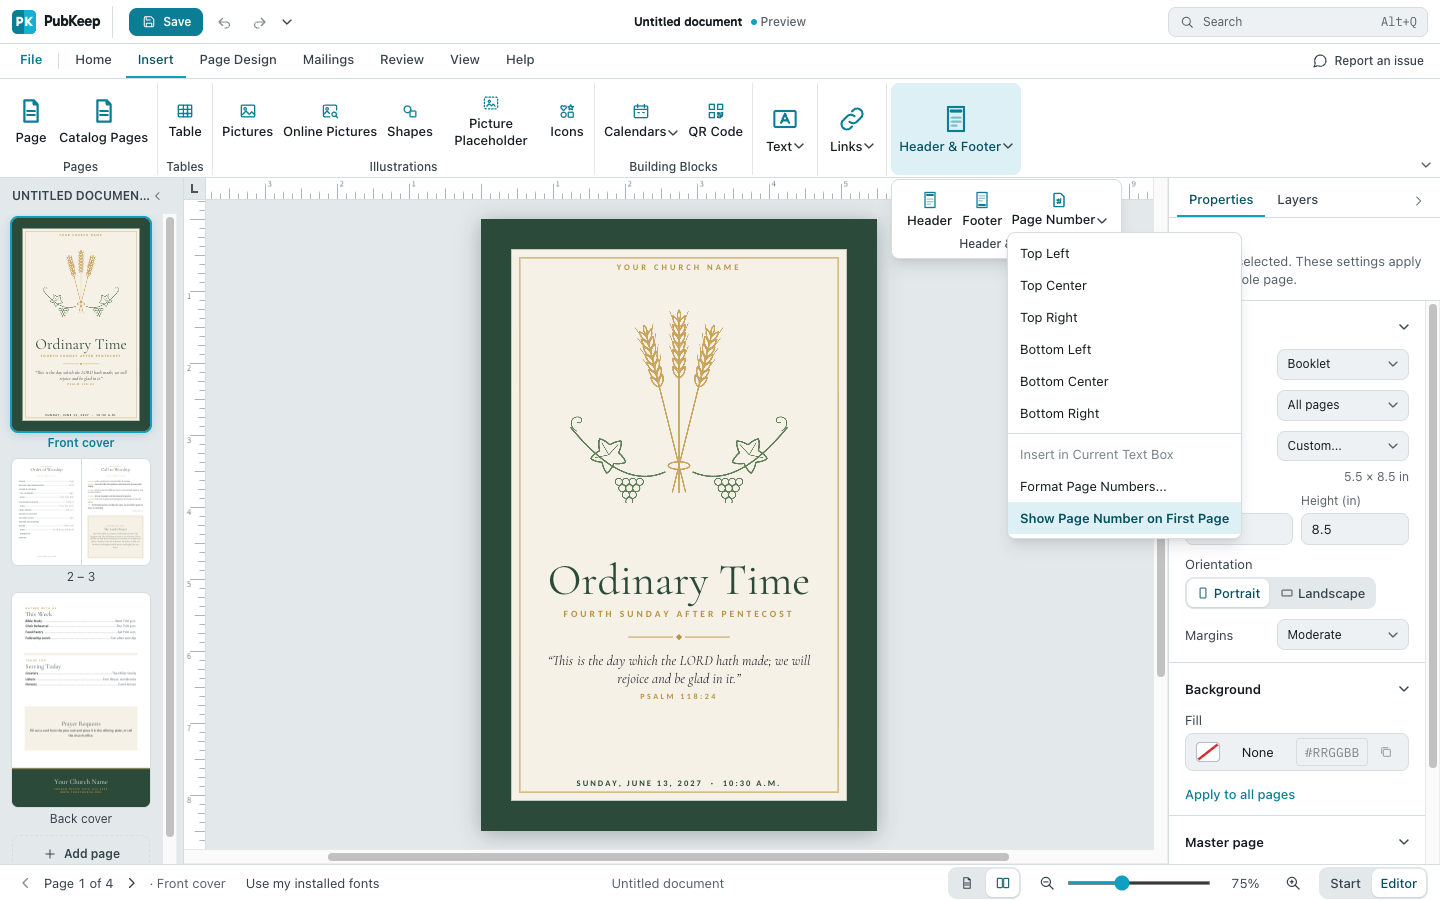The image size is (1440, 900).
Task: Open the Moderate margins dropdown
Action: click(x=1342, y=635)
